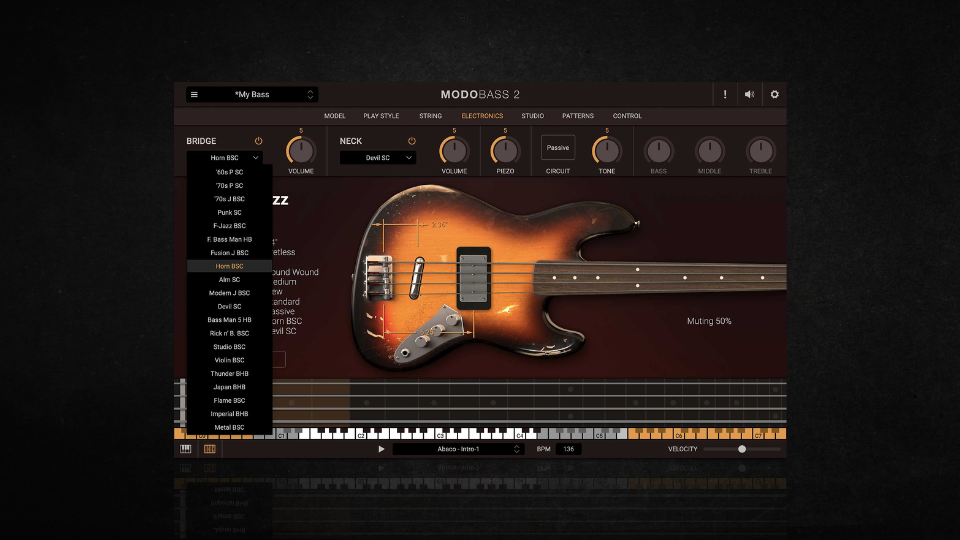
Task: Choose '70s P SC pickup
Action: tap(229, 186)
